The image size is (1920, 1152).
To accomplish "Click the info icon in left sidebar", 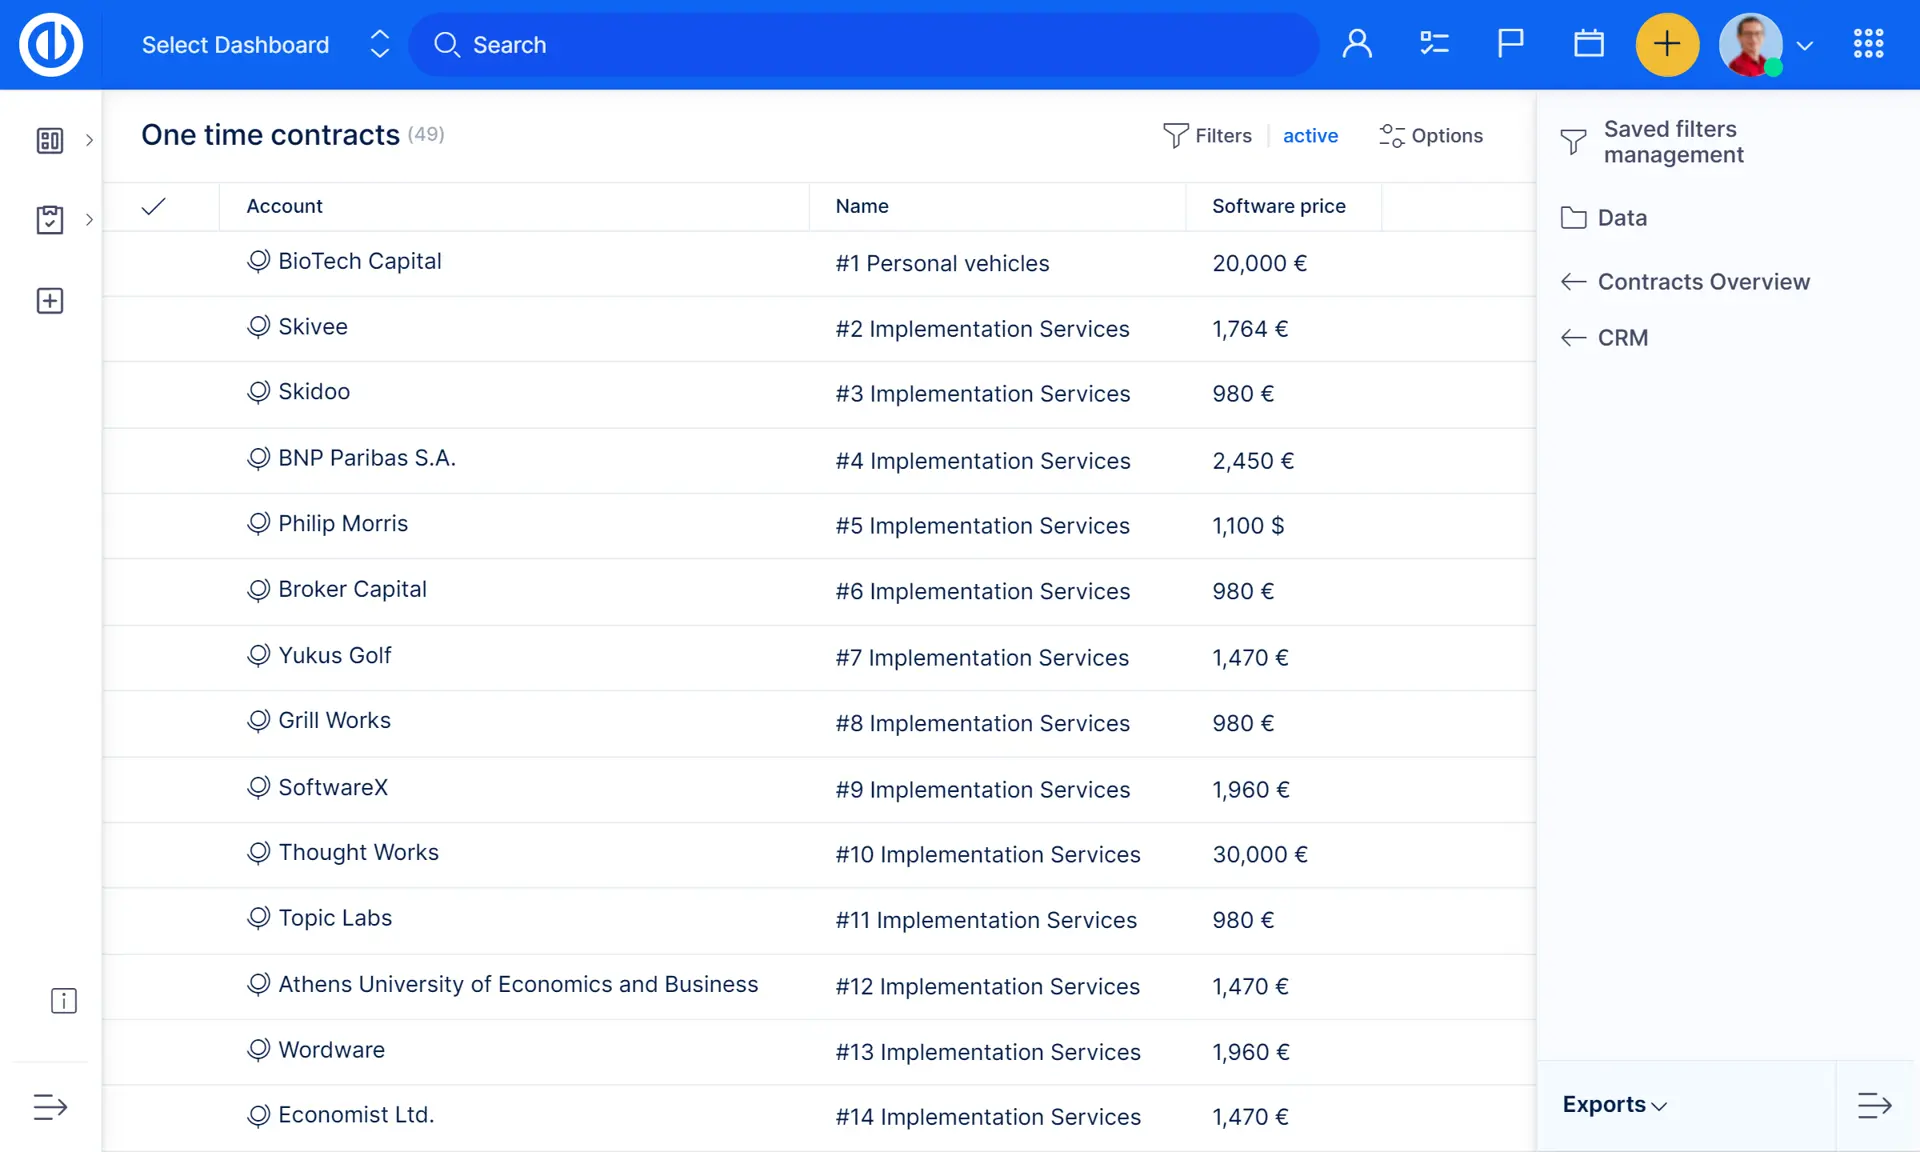I will click(x=63, y=1001).
